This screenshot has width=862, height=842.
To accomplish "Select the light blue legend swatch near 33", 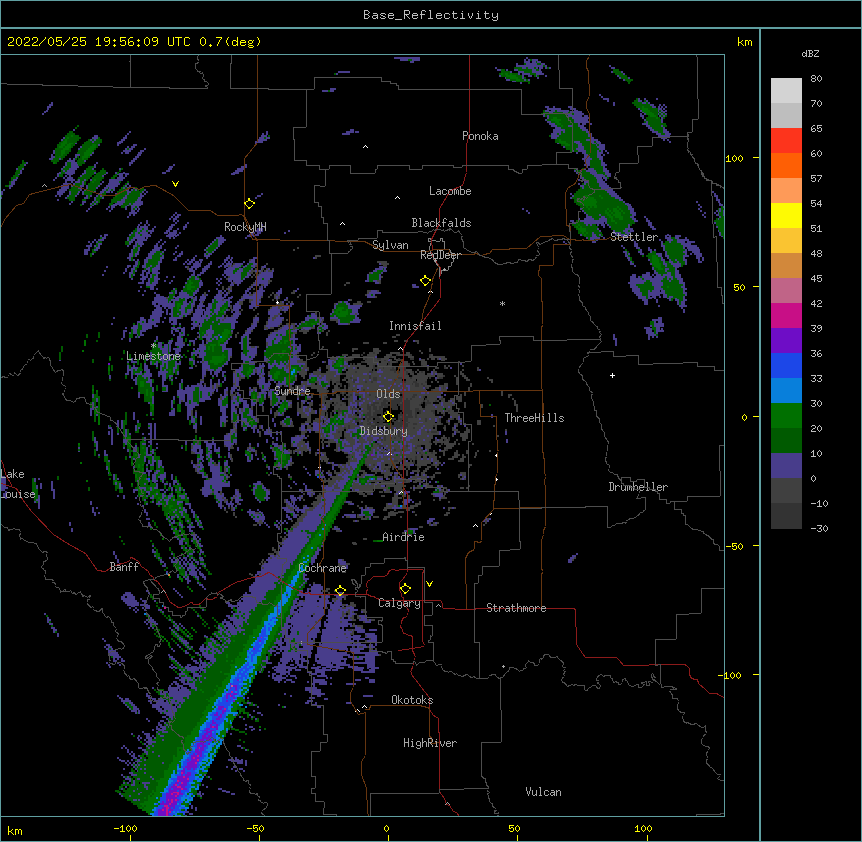I will 786,390.
